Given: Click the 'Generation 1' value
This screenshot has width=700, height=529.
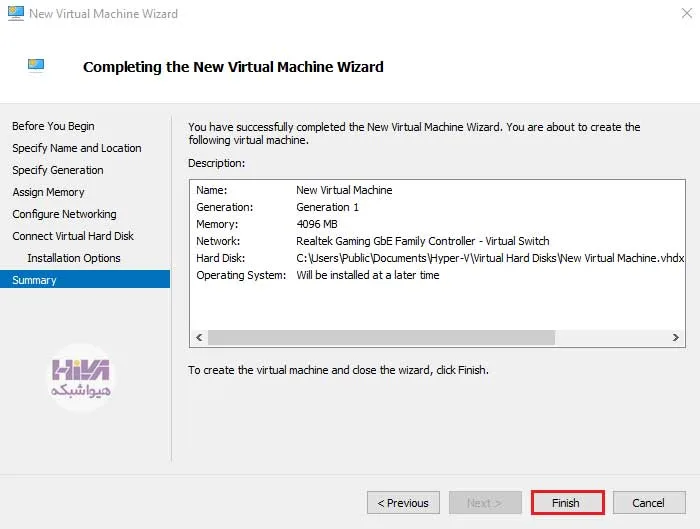Looking at the screenshot, I should point(327,207).
